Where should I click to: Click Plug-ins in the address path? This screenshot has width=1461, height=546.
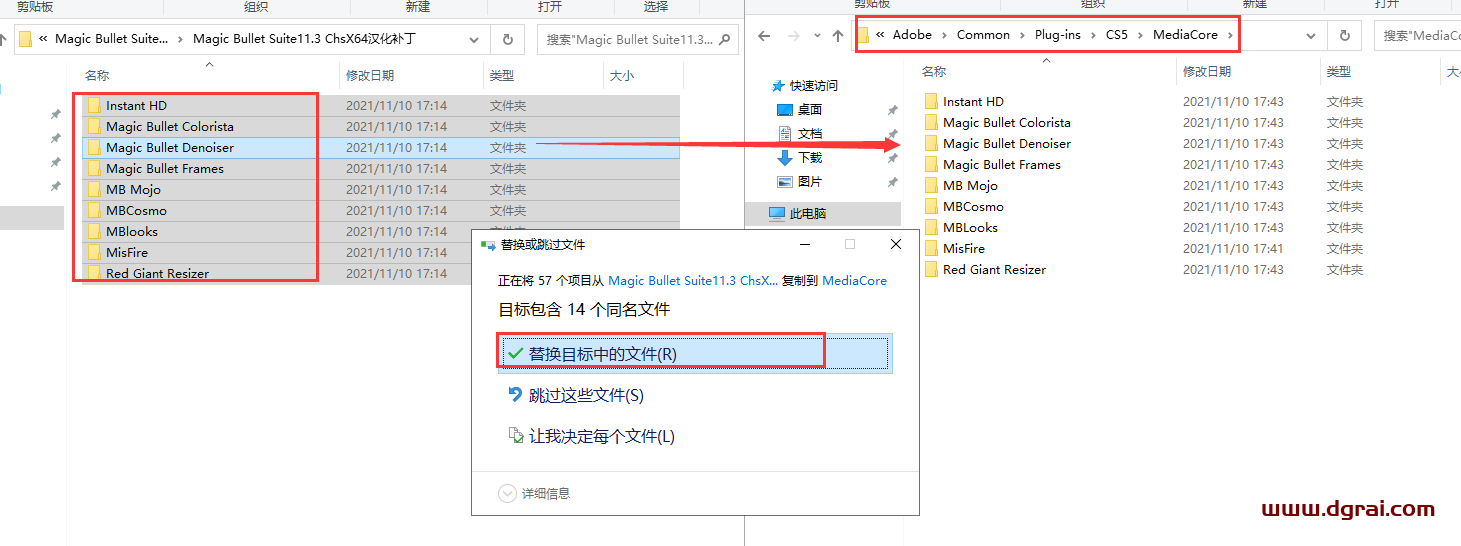coord(1058,35)
